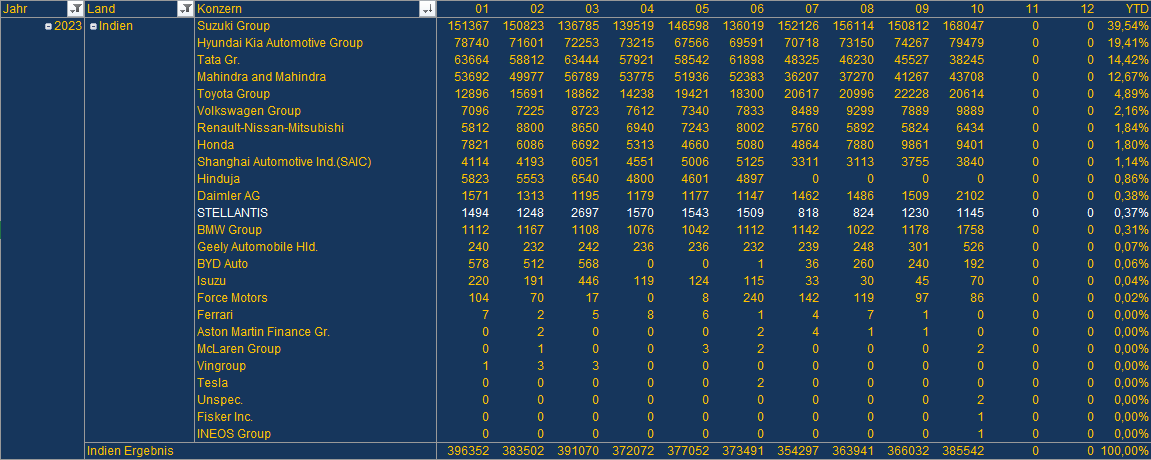The image size is (1151, 460).
Task: Click the INEOS Group label
Action: [233, 434]
